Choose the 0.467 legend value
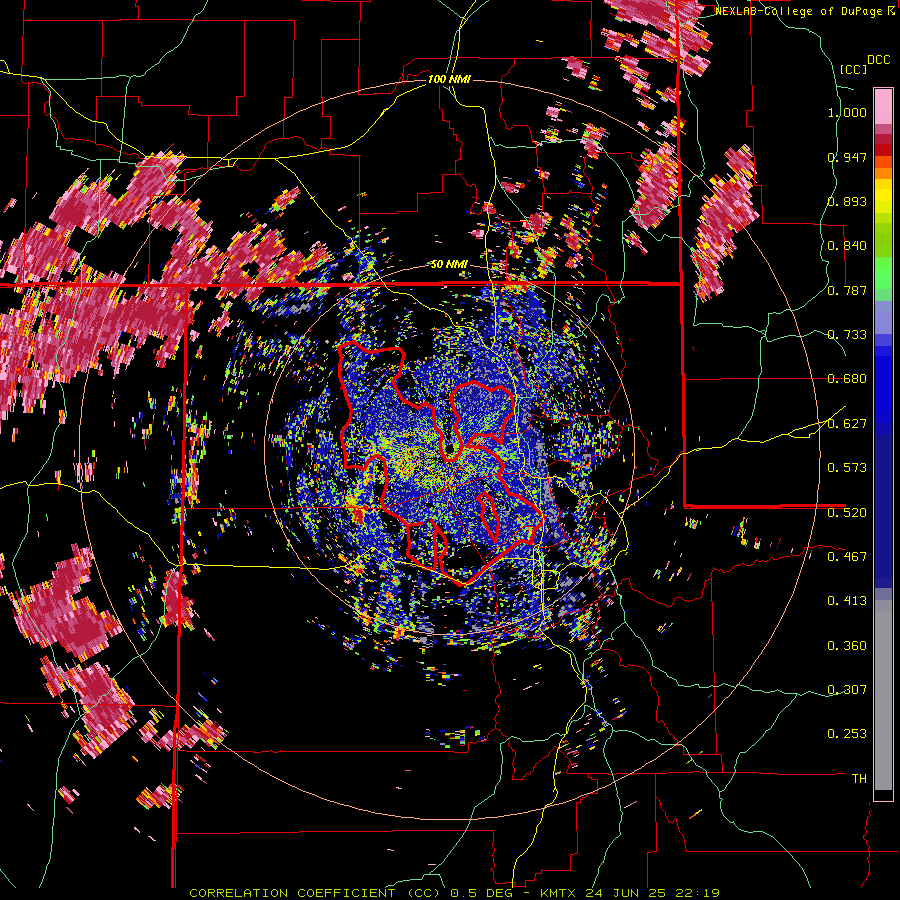The width and height of the screenshot is (900, 900). (x=847, y=557)
